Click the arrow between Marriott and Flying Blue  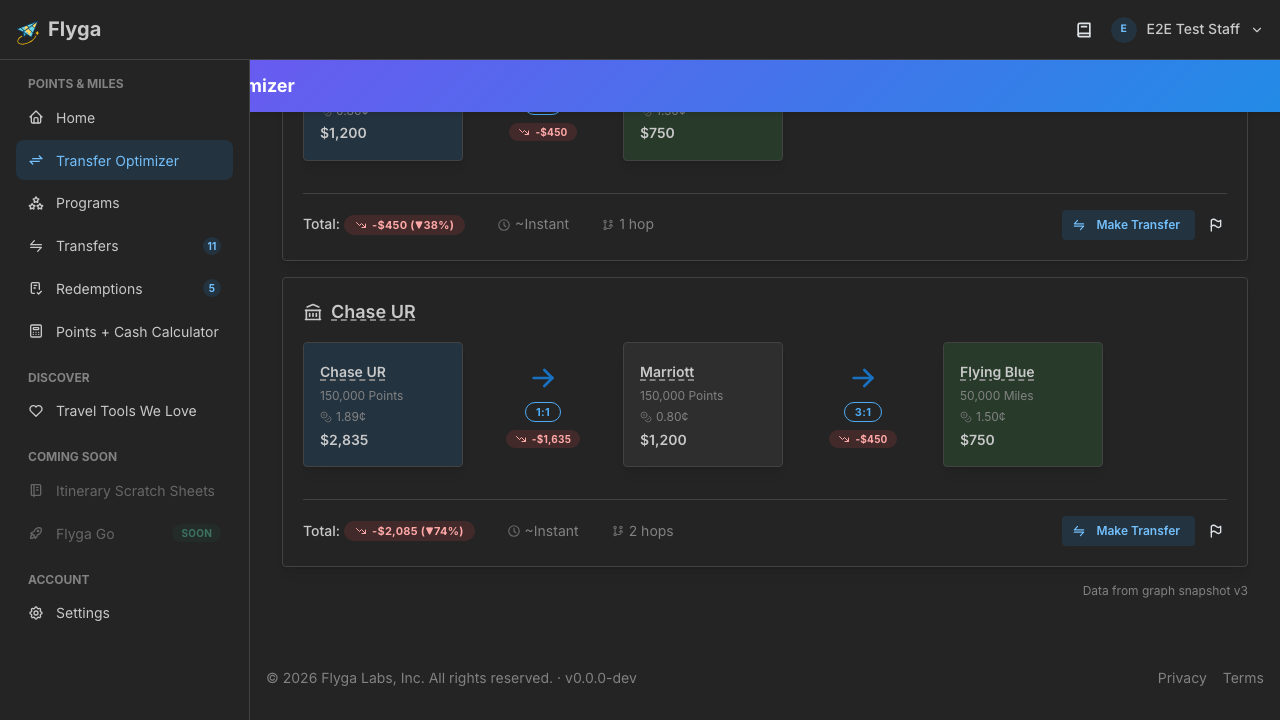pos(863,378)
